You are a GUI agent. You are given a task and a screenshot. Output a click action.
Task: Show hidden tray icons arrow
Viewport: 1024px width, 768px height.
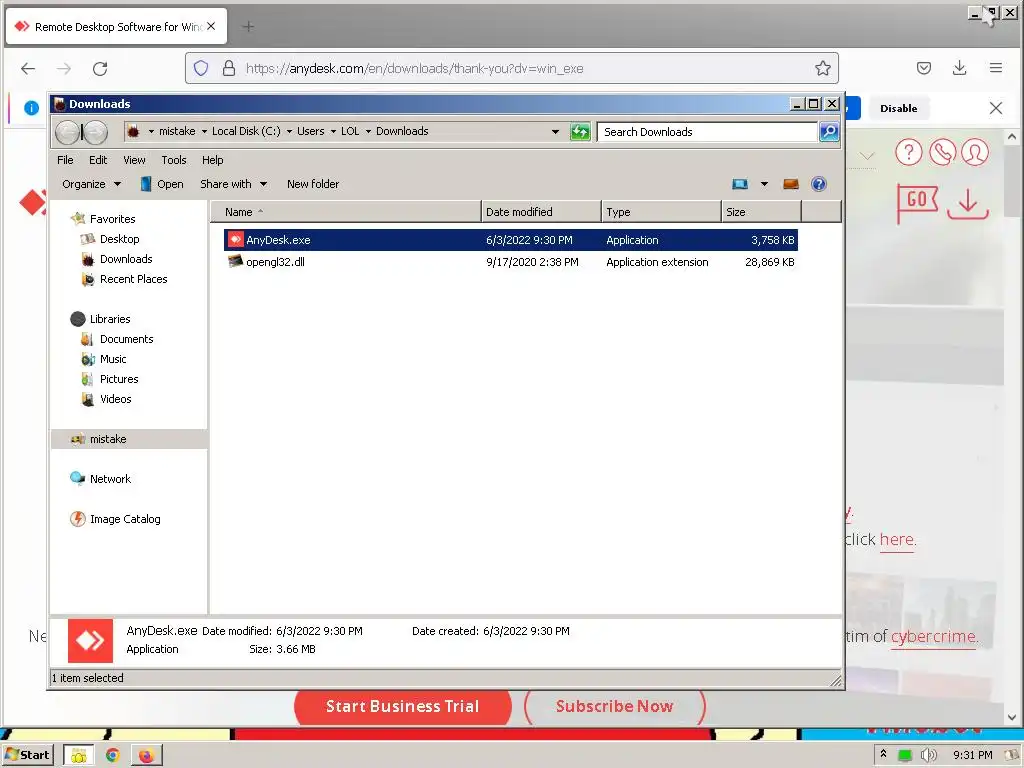click(x=884, y=754)
